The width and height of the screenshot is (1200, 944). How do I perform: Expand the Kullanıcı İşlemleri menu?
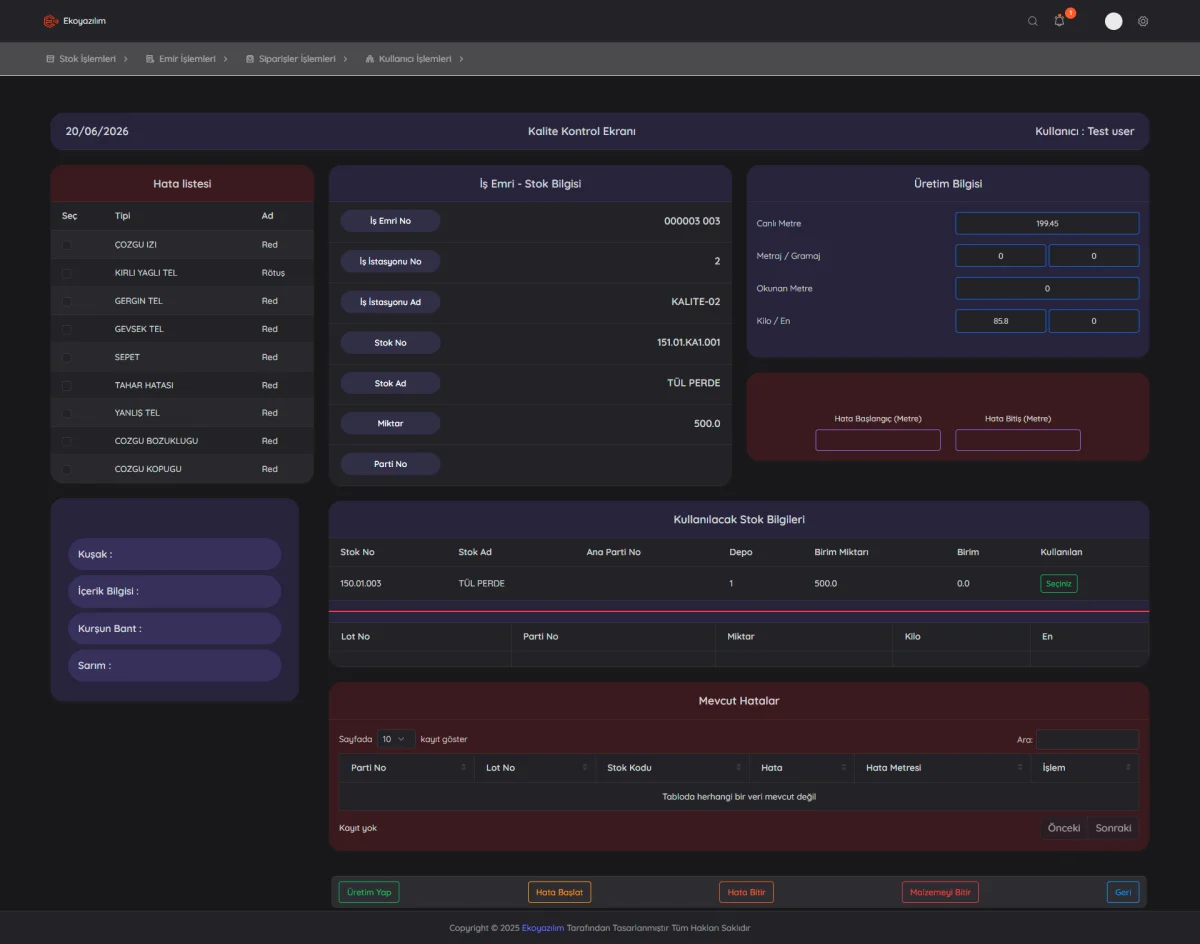pyautogui.click(x=415, y=59)
